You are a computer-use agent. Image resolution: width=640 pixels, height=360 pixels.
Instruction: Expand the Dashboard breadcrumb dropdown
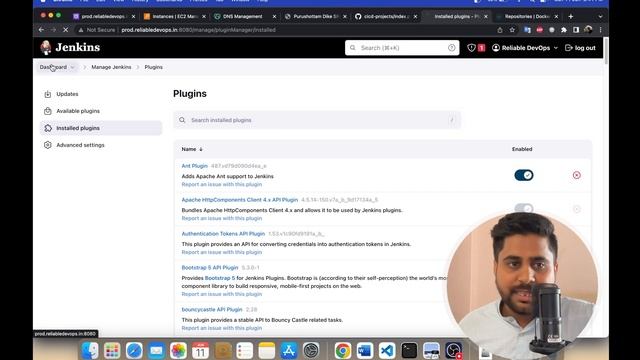[x=72, y=67]
